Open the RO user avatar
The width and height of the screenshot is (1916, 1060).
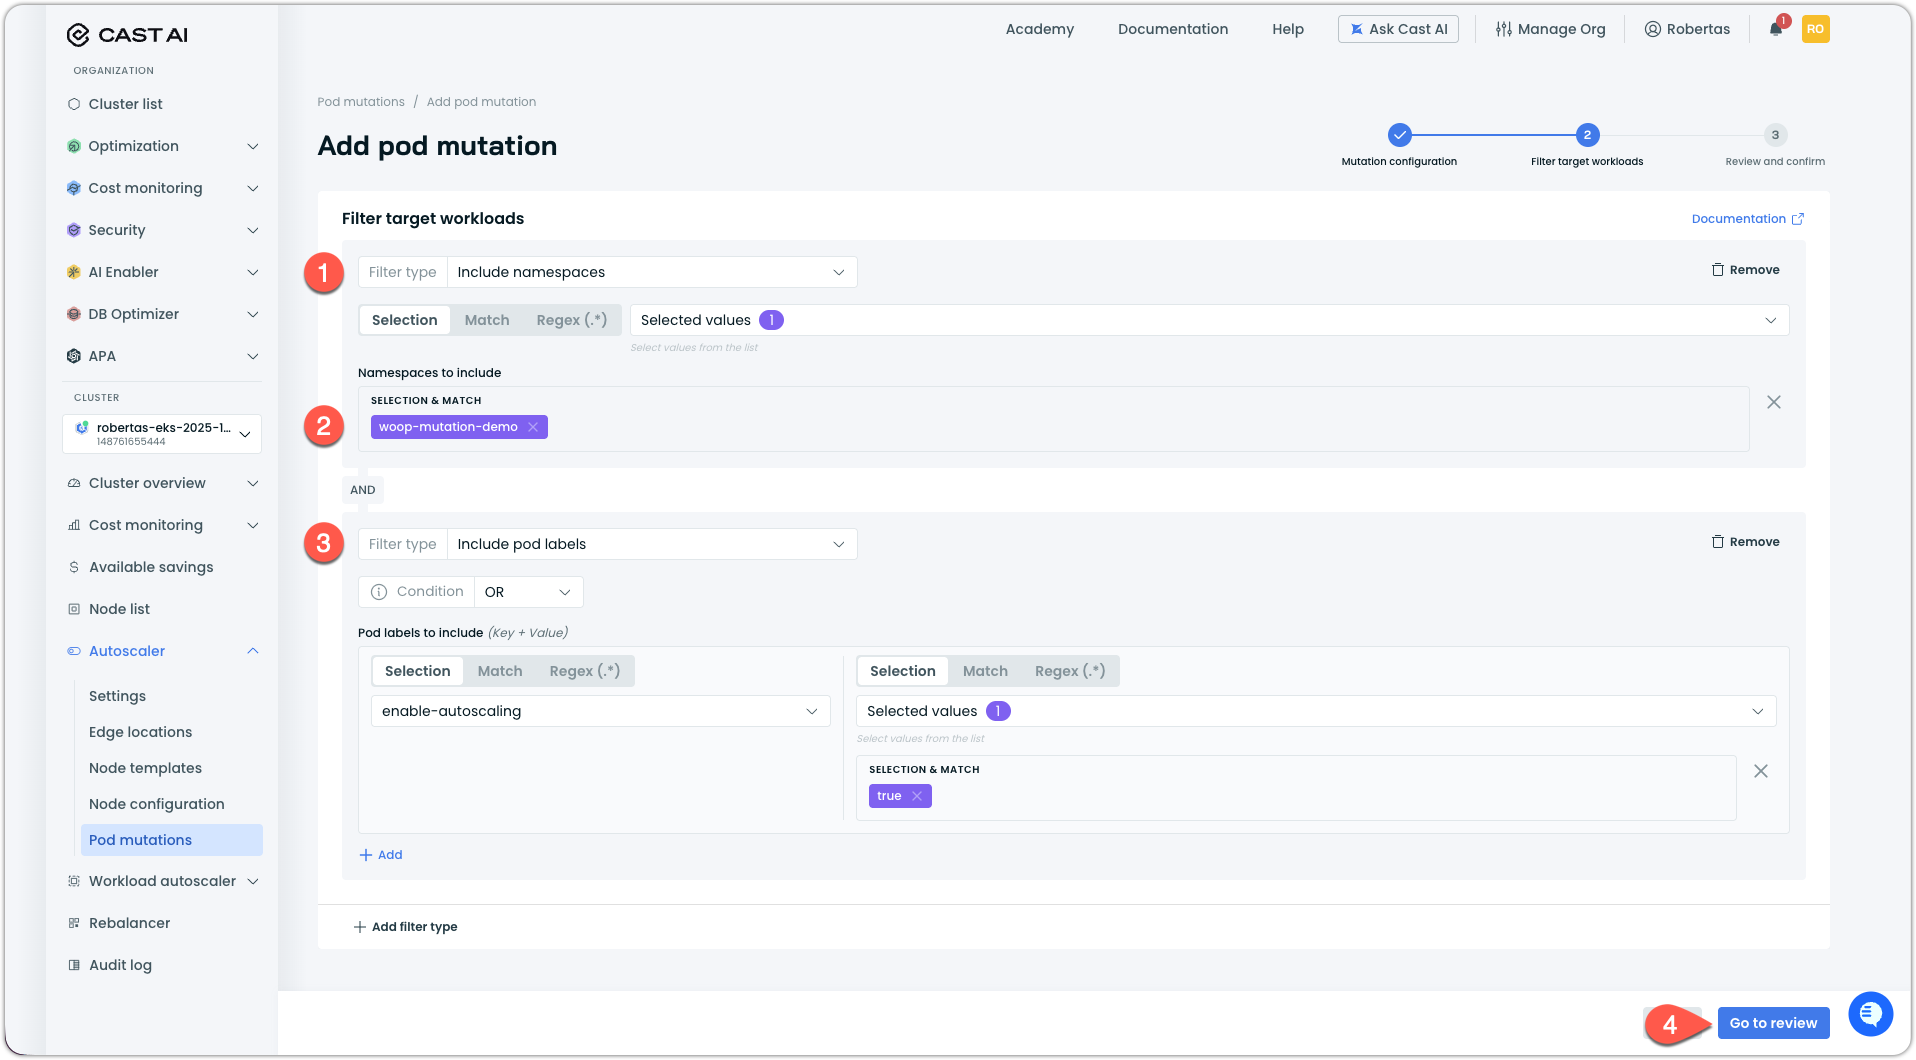(x=1815, y=29)
